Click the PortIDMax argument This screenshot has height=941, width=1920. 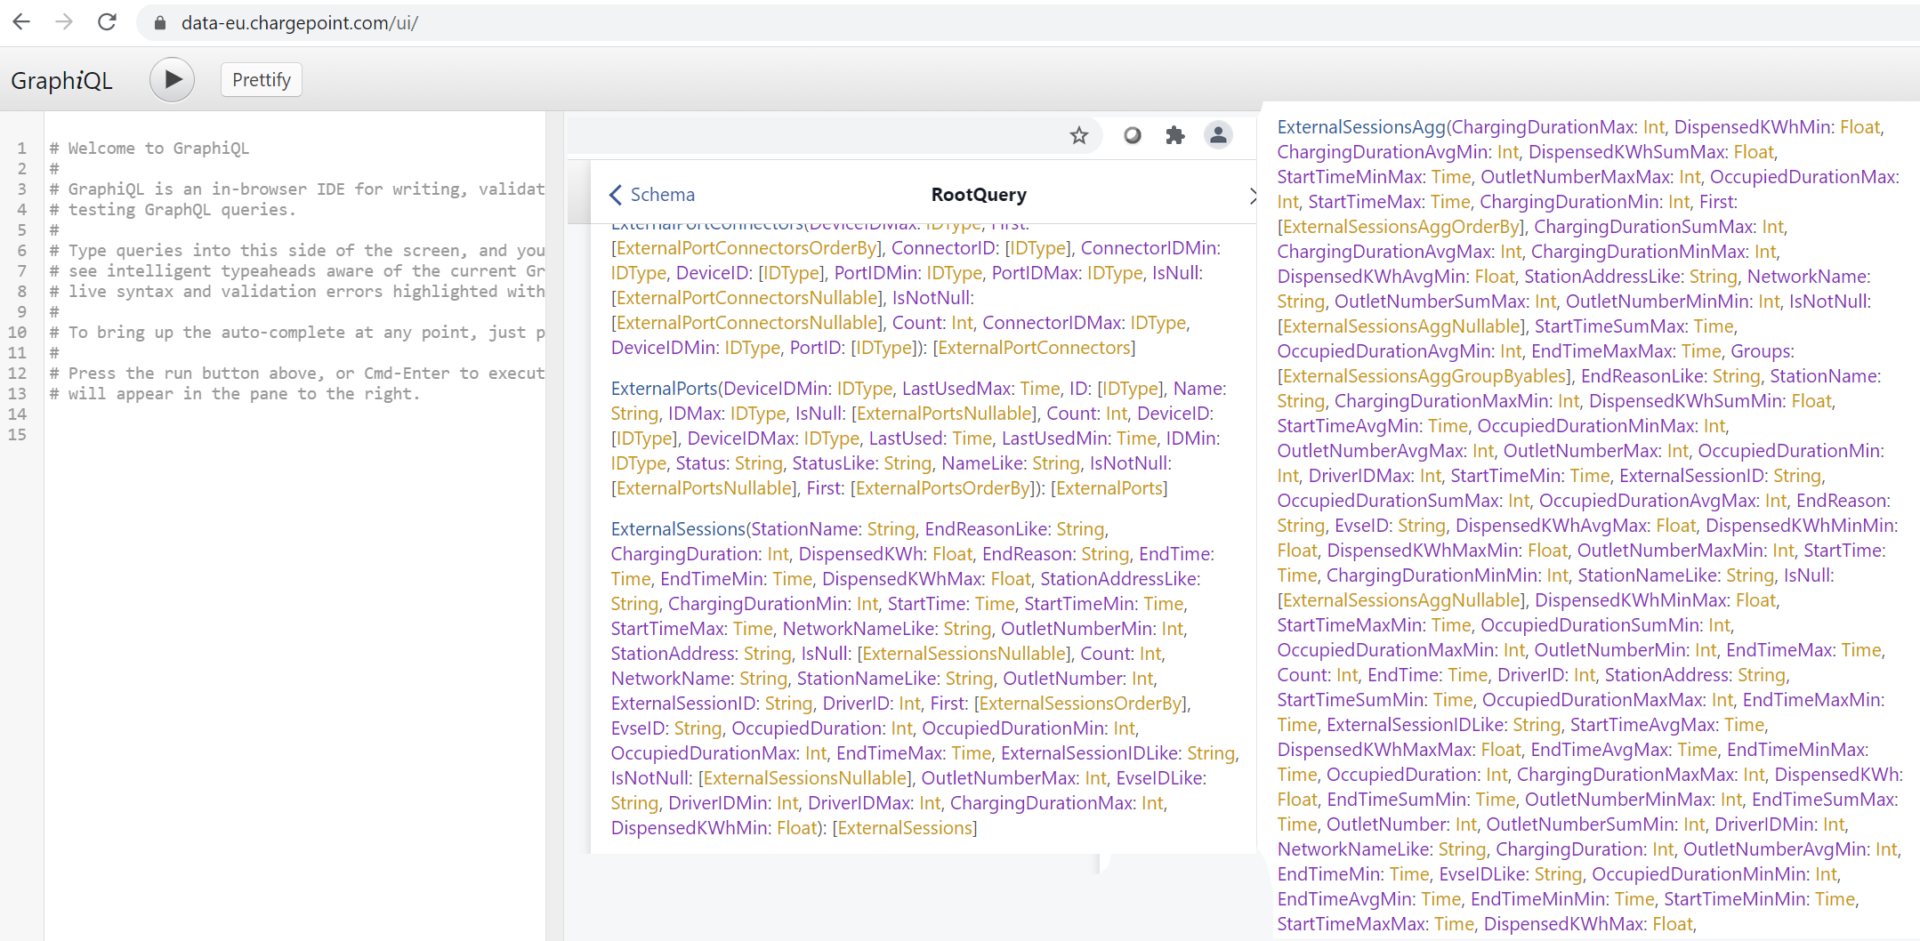coord(1033,273)
